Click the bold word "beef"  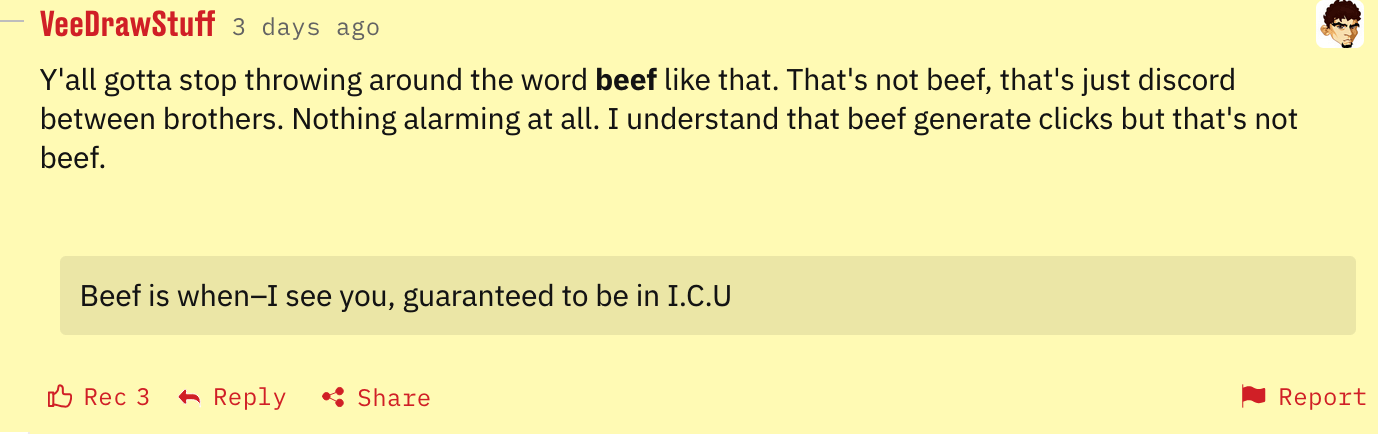coord(626,79)
